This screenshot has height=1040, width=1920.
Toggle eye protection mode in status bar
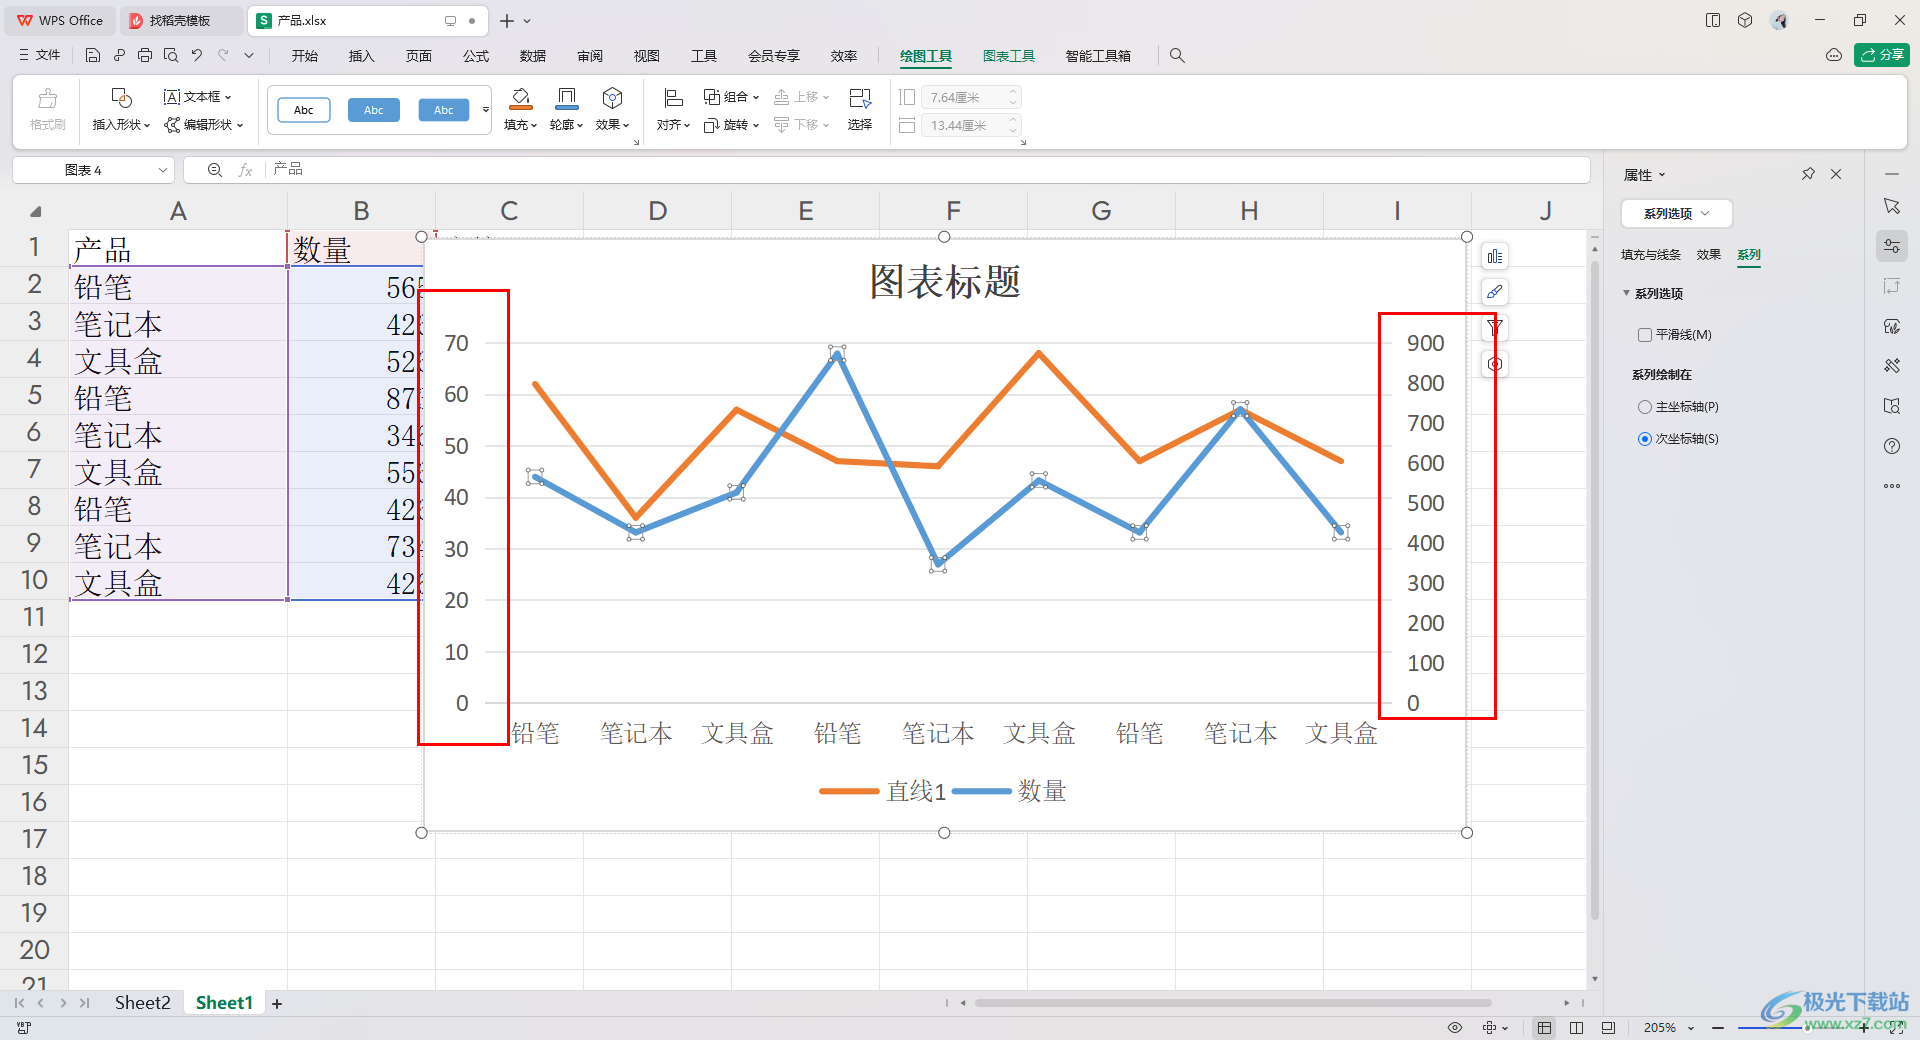tap(1455, 1027)
